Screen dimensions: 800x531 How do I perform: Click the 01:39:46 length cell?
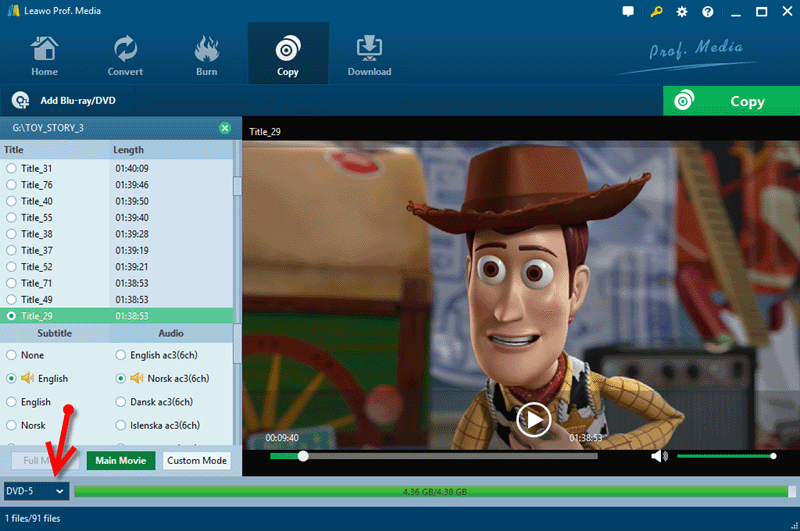(132, 185)
